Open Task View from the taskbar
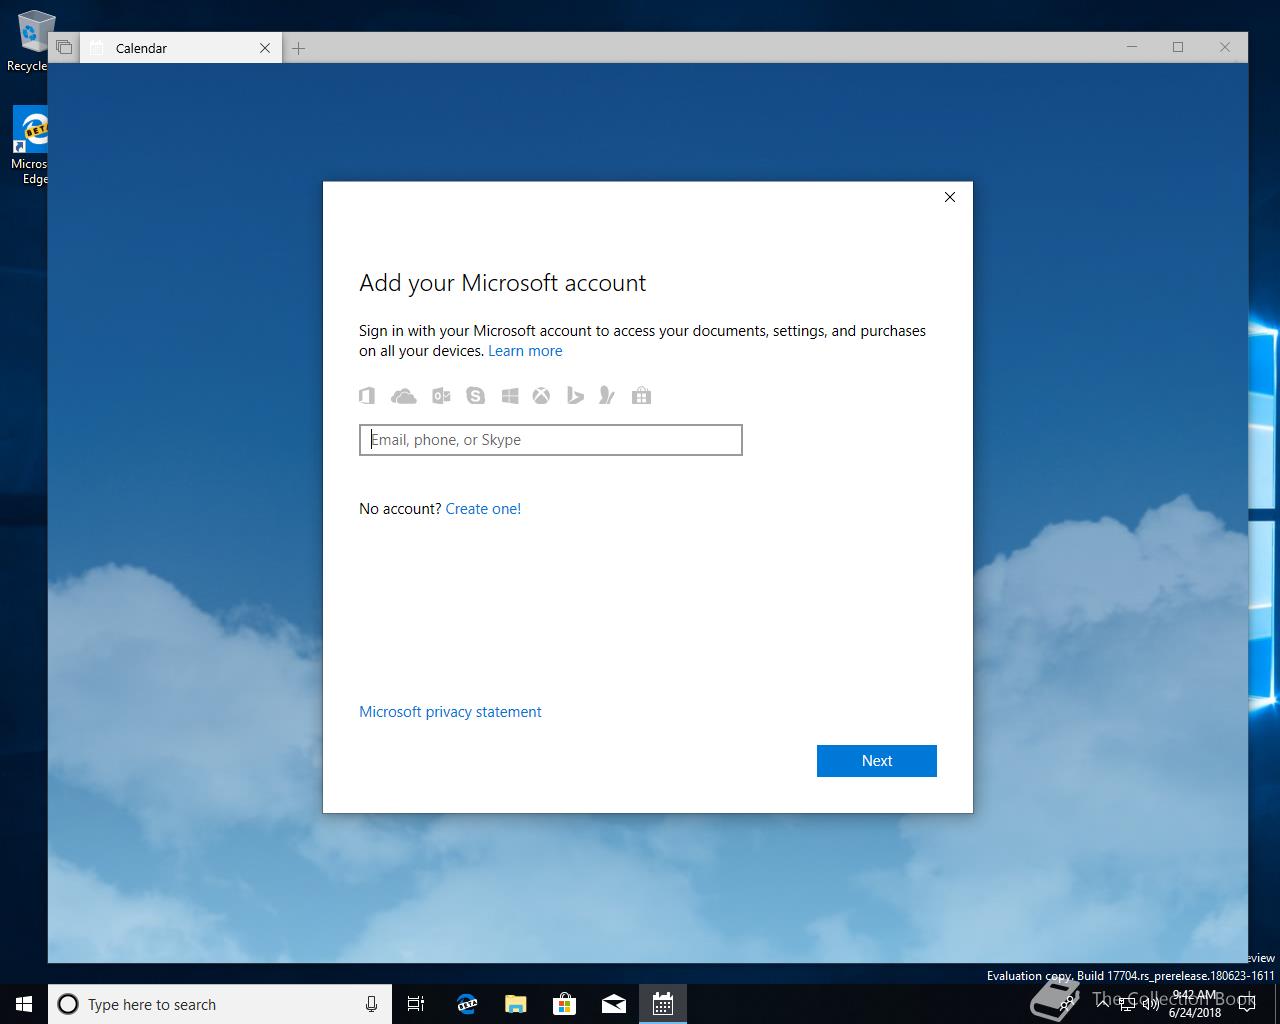Image resolution: width=1280 pixels, height=1024 pixels. pyautogui.click(x=416, y=1004)
